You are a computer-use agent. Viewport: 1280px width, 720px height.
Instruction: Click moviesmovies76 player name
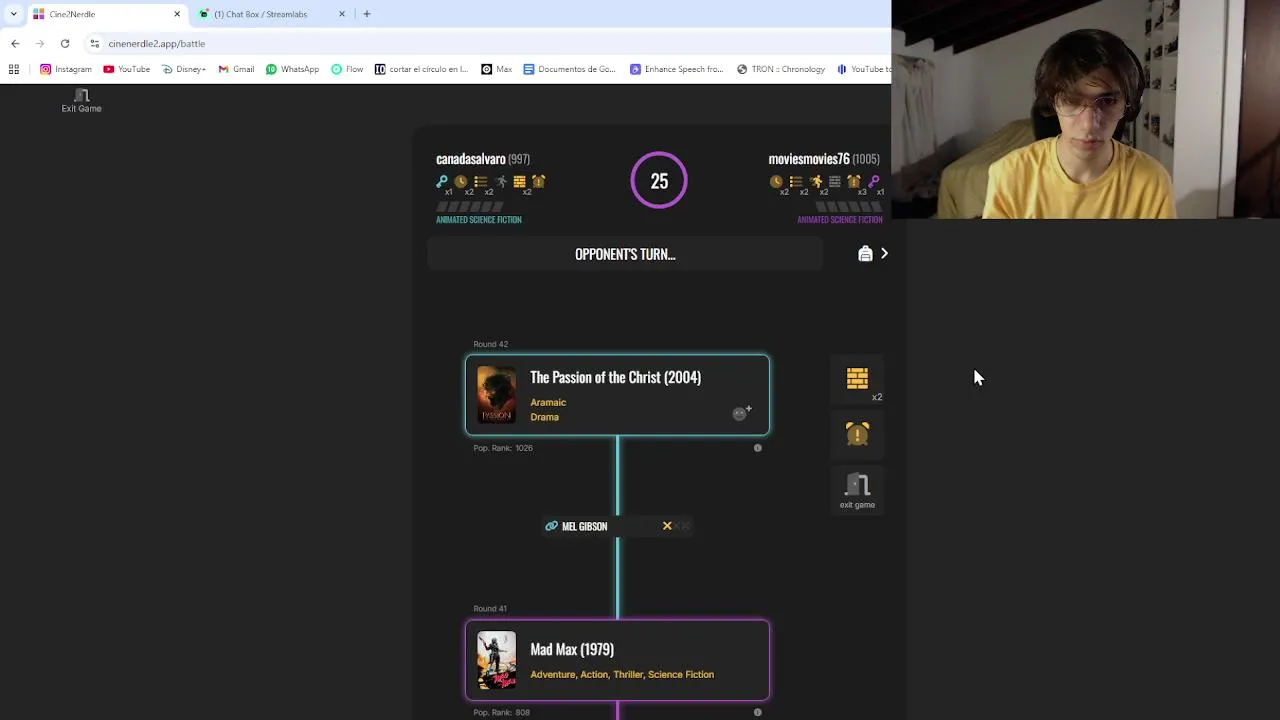click(809, 159)
